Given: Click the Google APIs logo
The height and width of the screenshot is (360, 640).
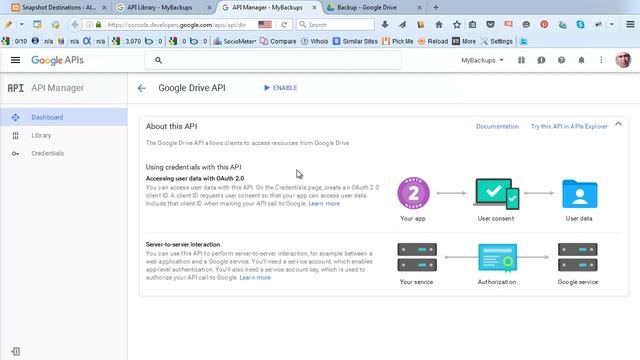Looking at the screenshot, I should coord(58,60).
